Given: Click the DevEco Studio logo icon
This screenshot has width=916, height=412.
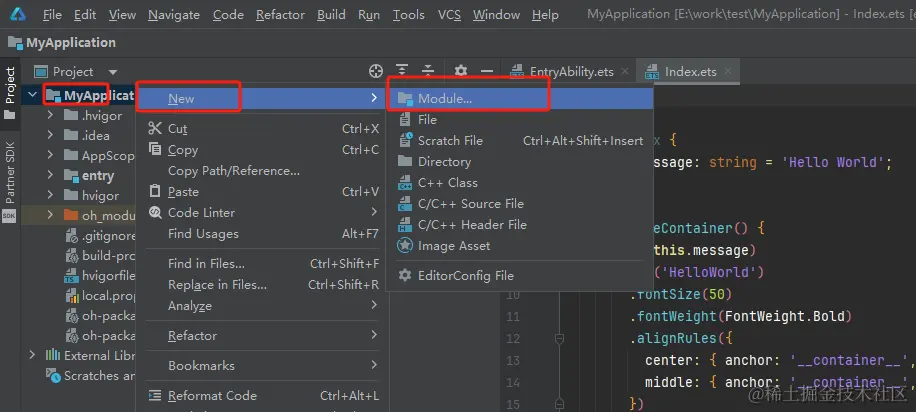Looking at the screenshot, I should click(18, 14).
